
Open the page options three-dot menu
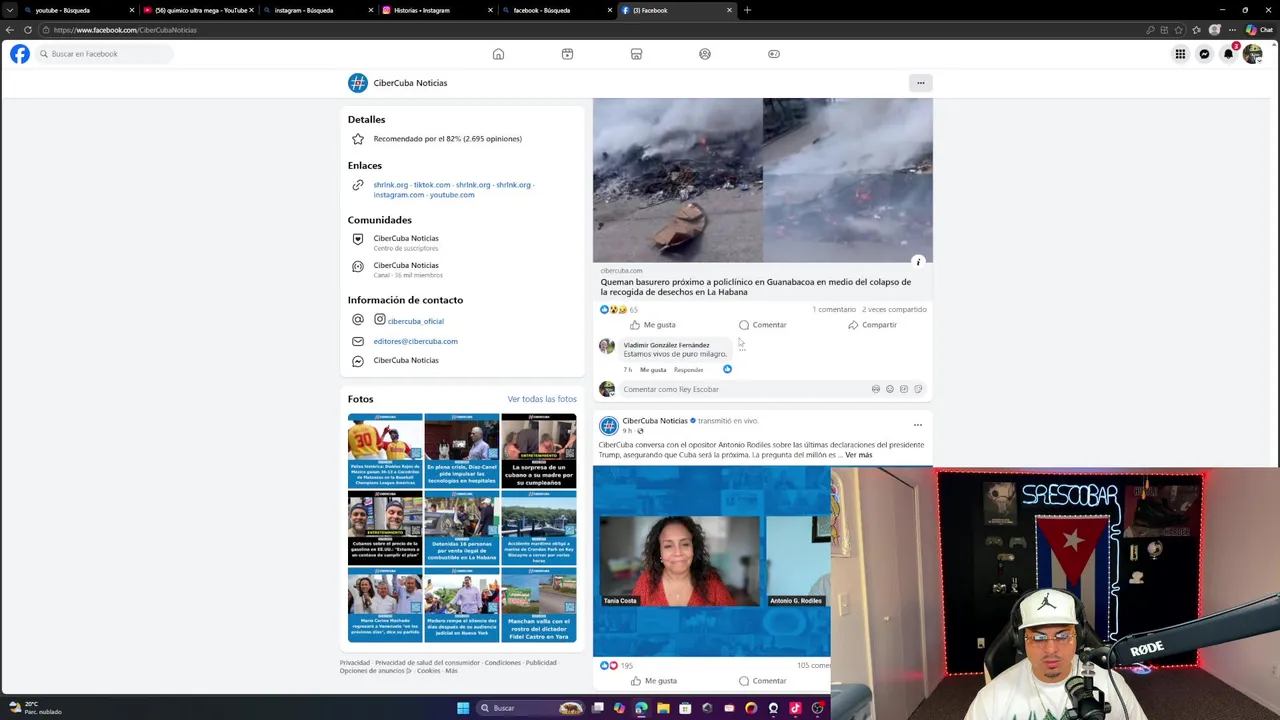point(920,83)
